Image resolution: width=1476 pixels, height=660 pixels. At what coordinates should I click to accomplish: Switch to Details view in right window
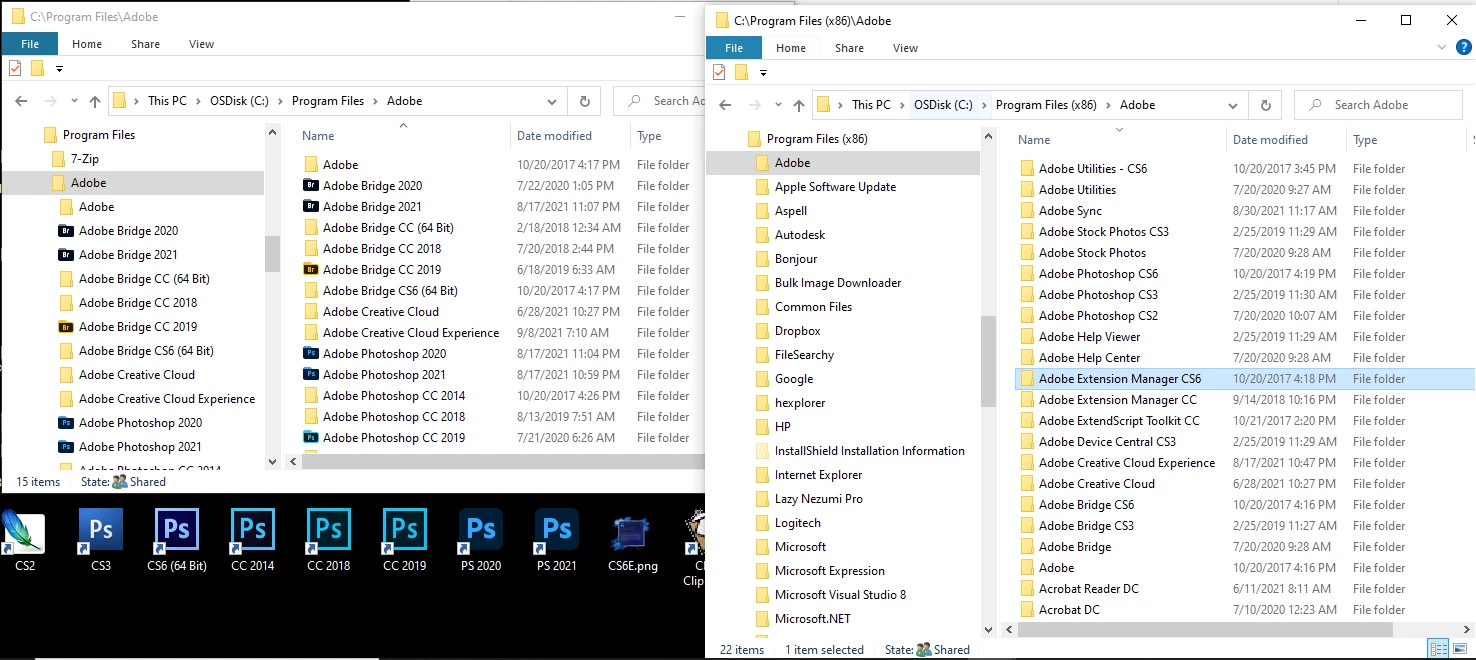coord(1437,649)
